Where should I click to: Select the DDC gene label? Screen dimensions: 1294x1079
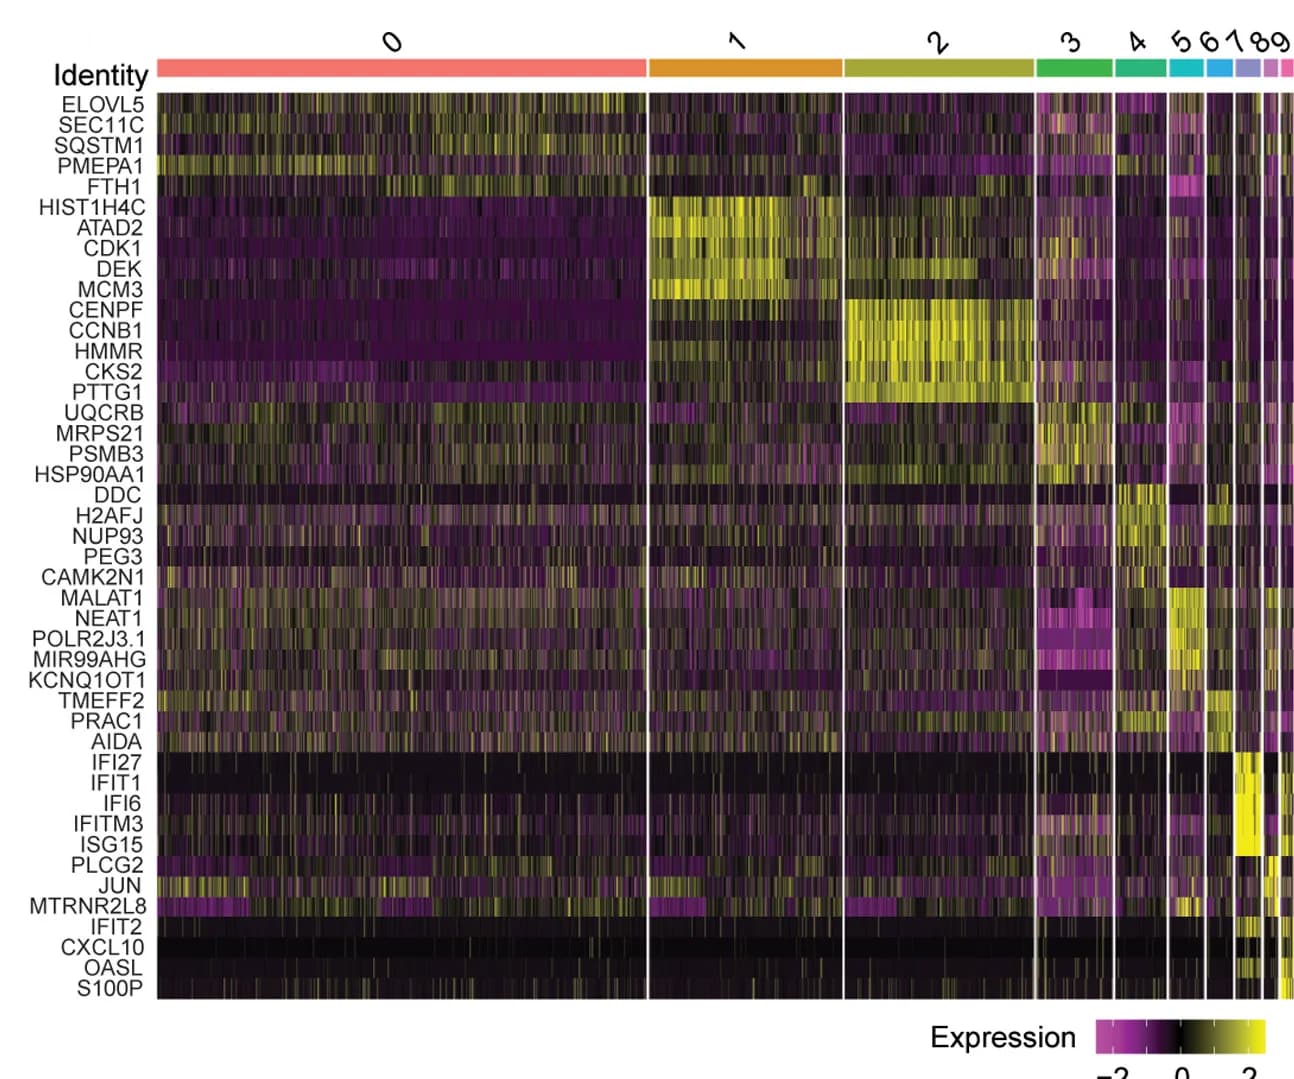pyautogui.click(x=118, y=495)
